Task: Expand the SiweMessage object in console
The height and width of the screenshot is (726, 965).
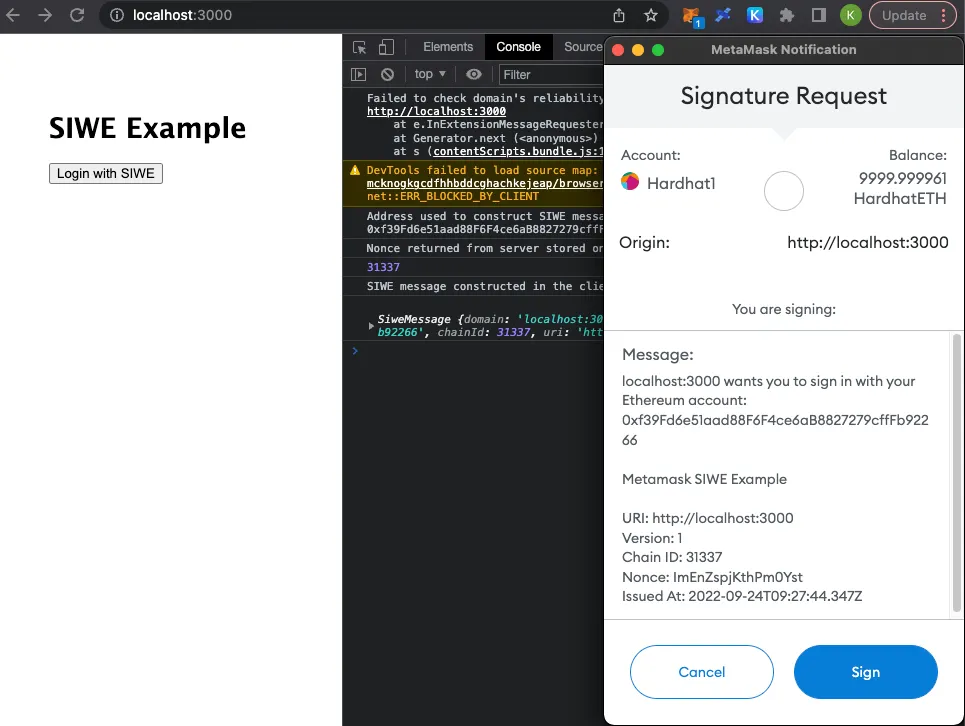Action: click(370, 325)
